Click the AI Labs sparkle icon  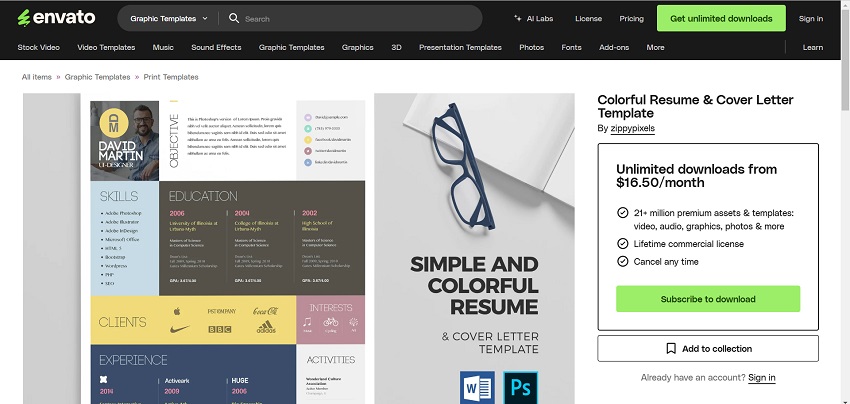pos(517,18)
